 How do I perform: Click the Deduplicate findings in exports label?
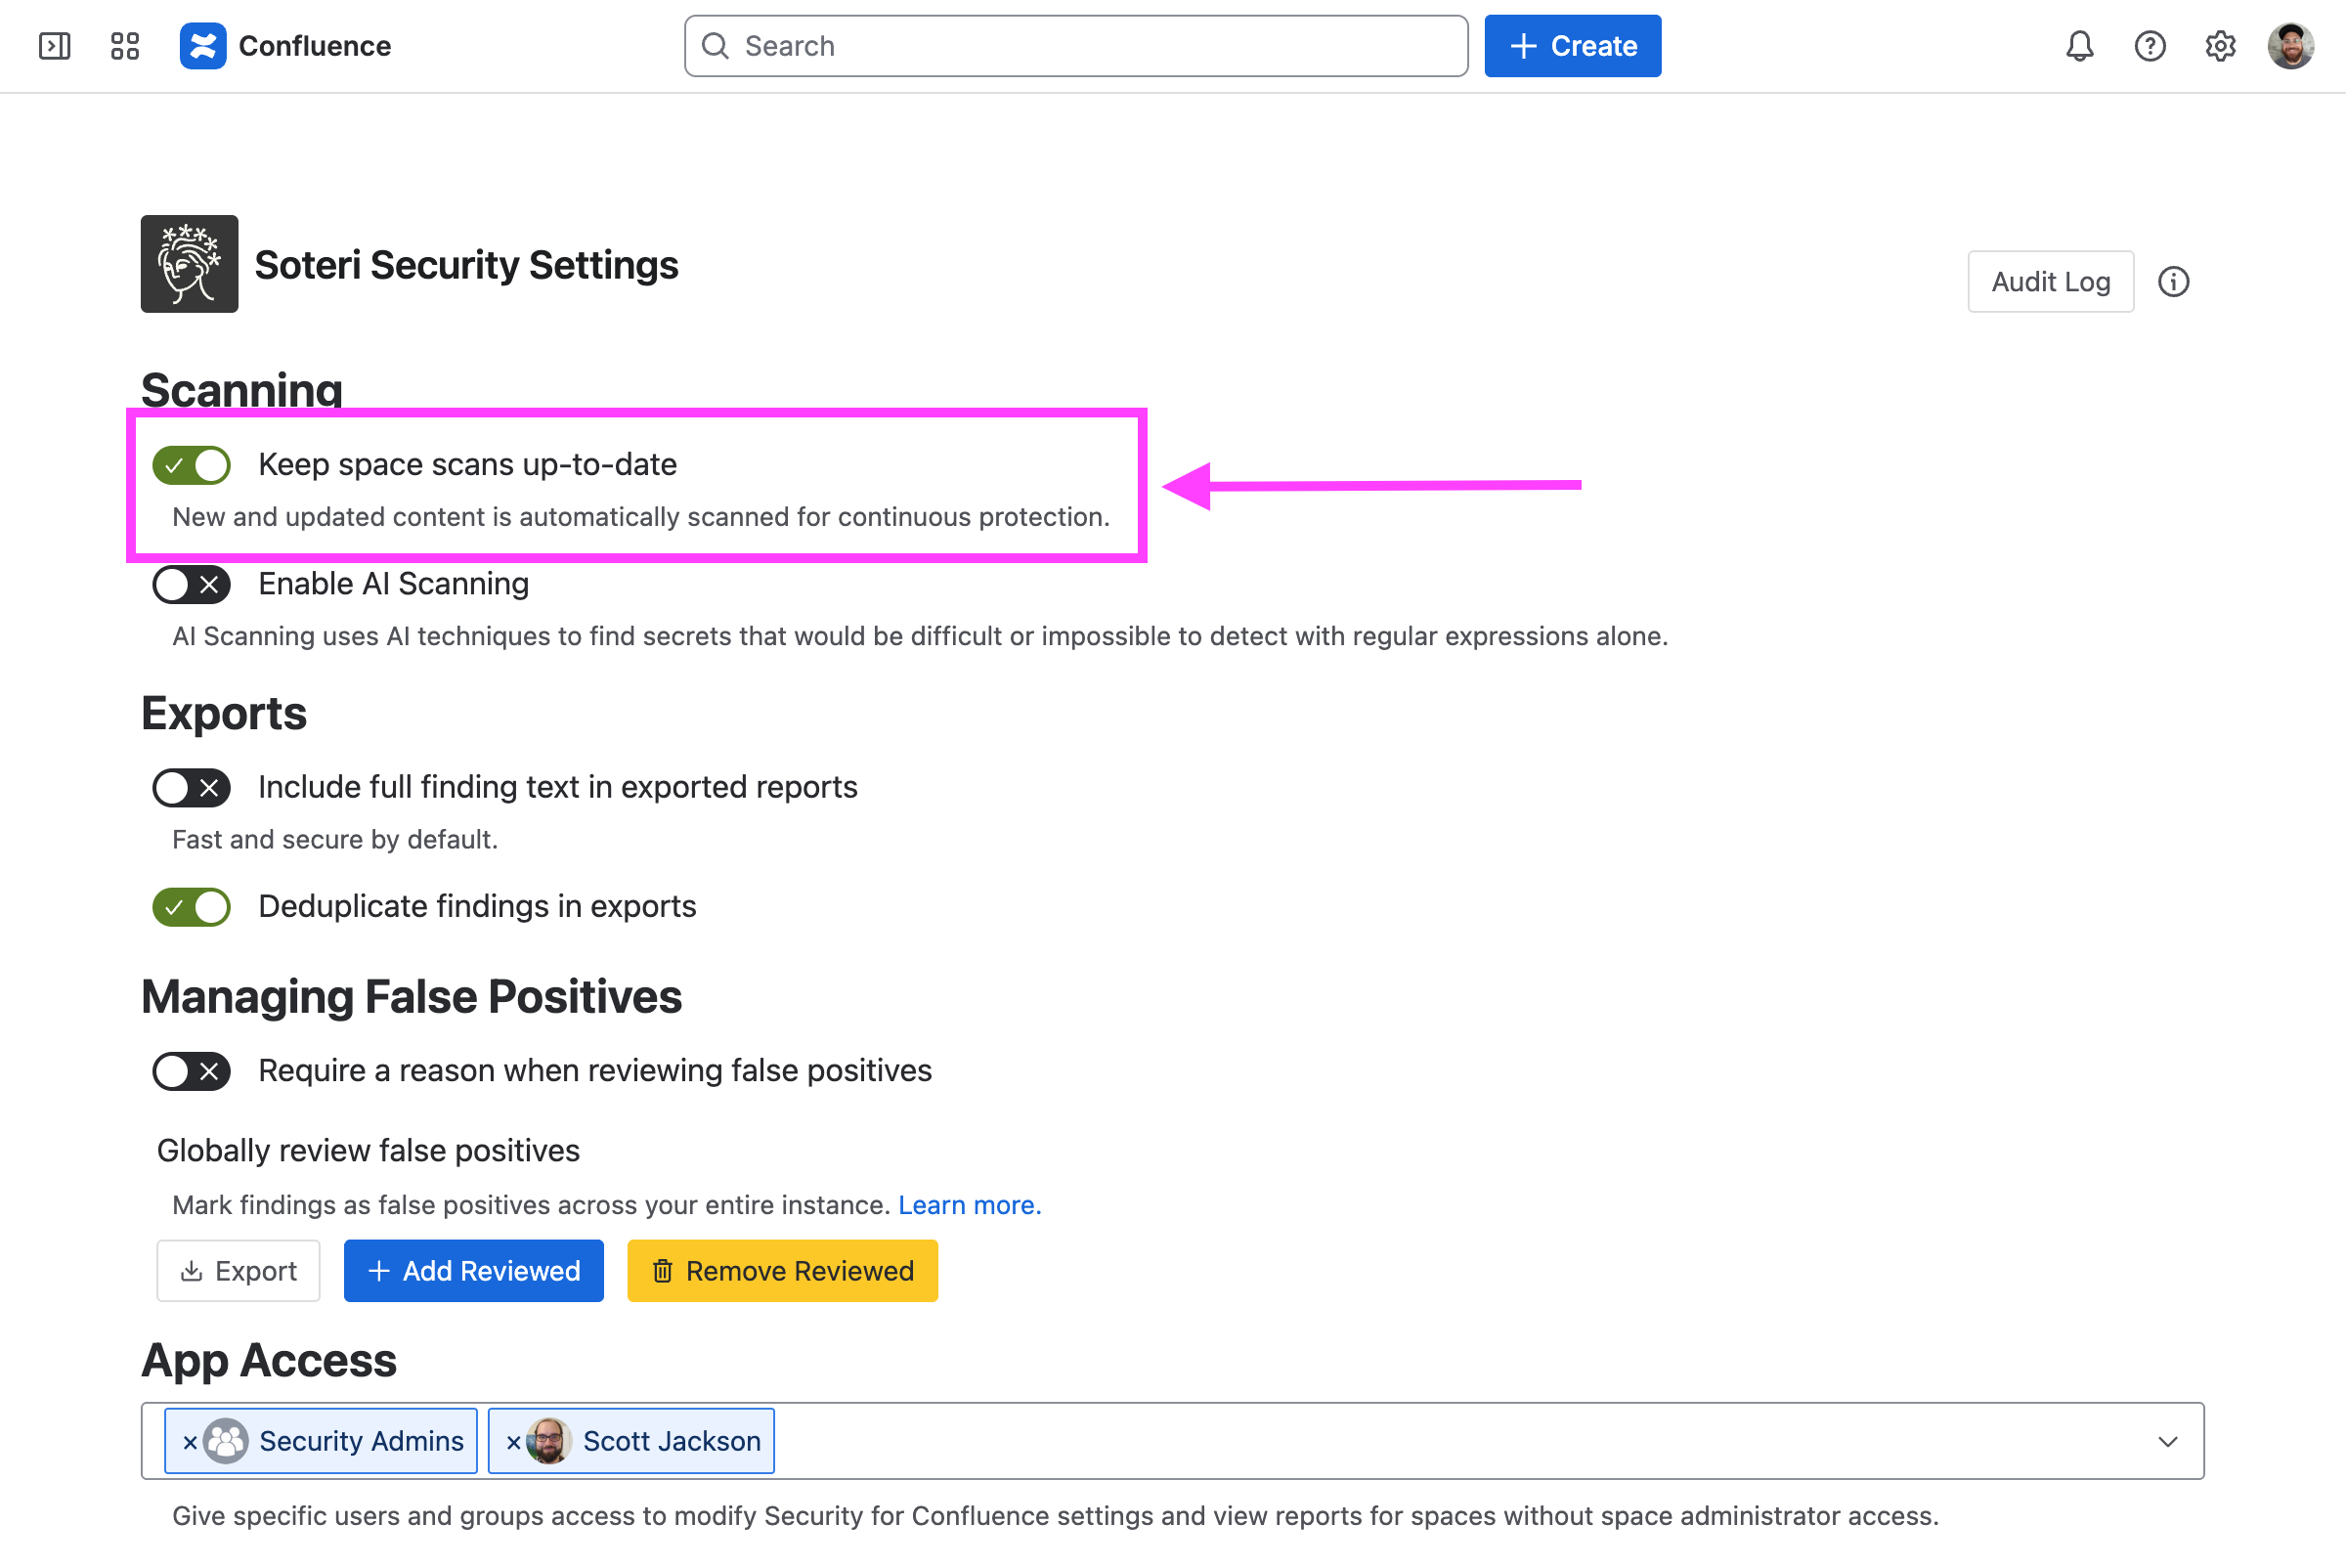pyautogui.click(x=477, y=907)
